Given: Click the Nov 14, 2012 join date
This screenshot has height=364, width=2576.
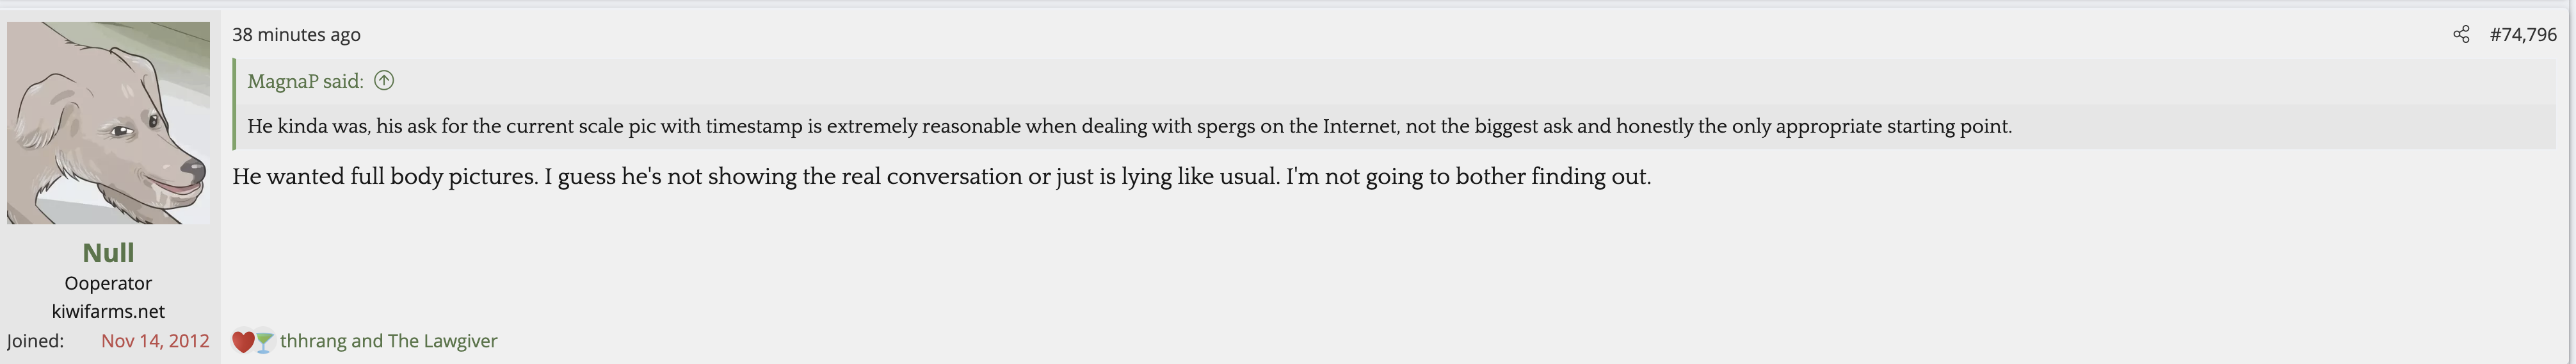Looking at the screenshot, I should tap(155, 341).
